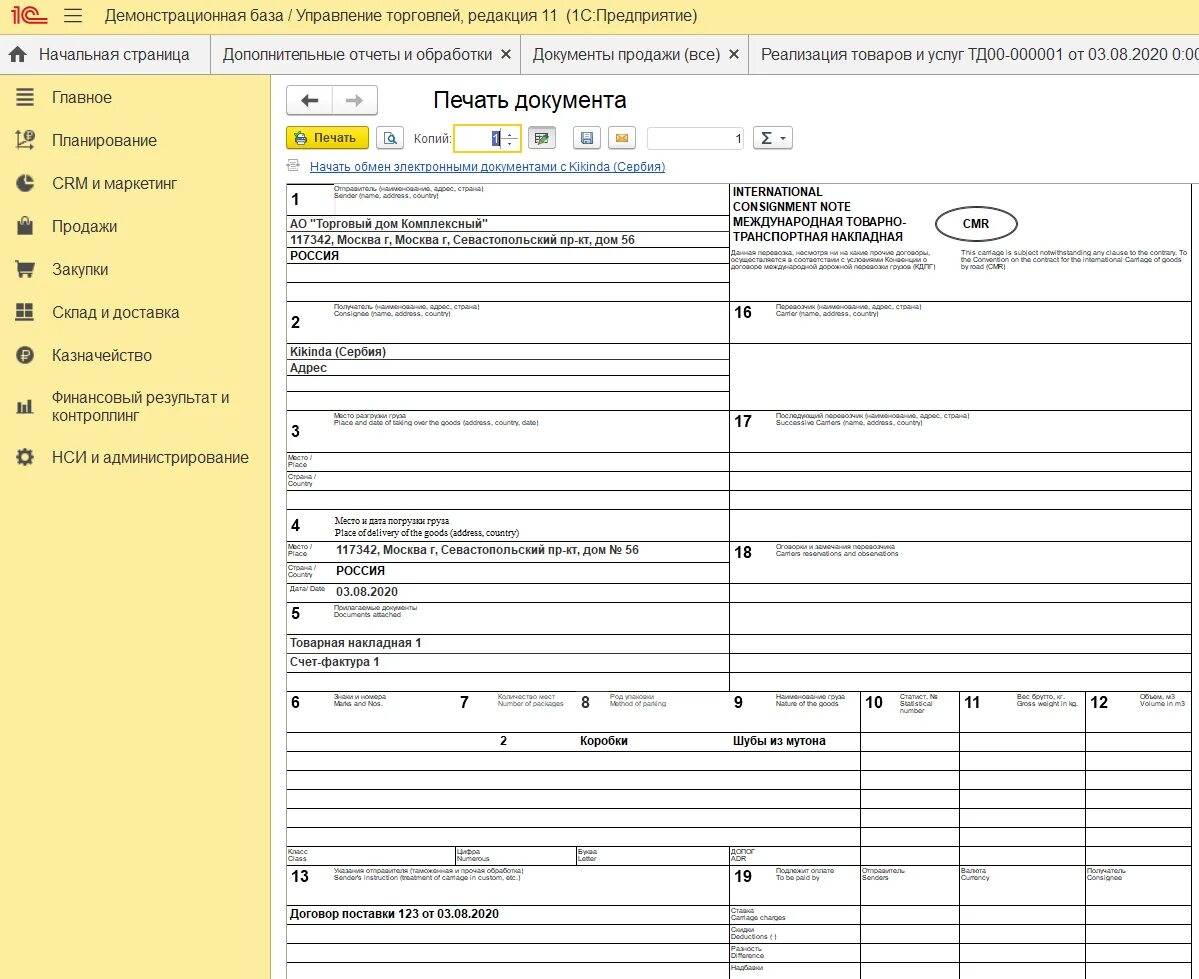Image resolution: width=1199 pixels, height=979 pixels.
Task: Close Документы продажи (все) tab
Action: [x=733, y=54]
